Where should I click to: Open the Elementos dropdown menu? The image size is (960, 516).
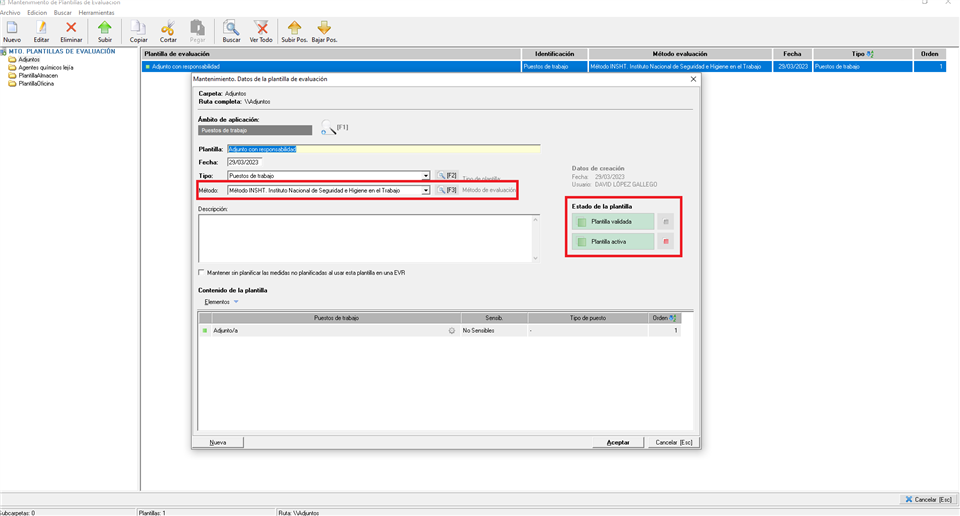click(x=221, y=301)
